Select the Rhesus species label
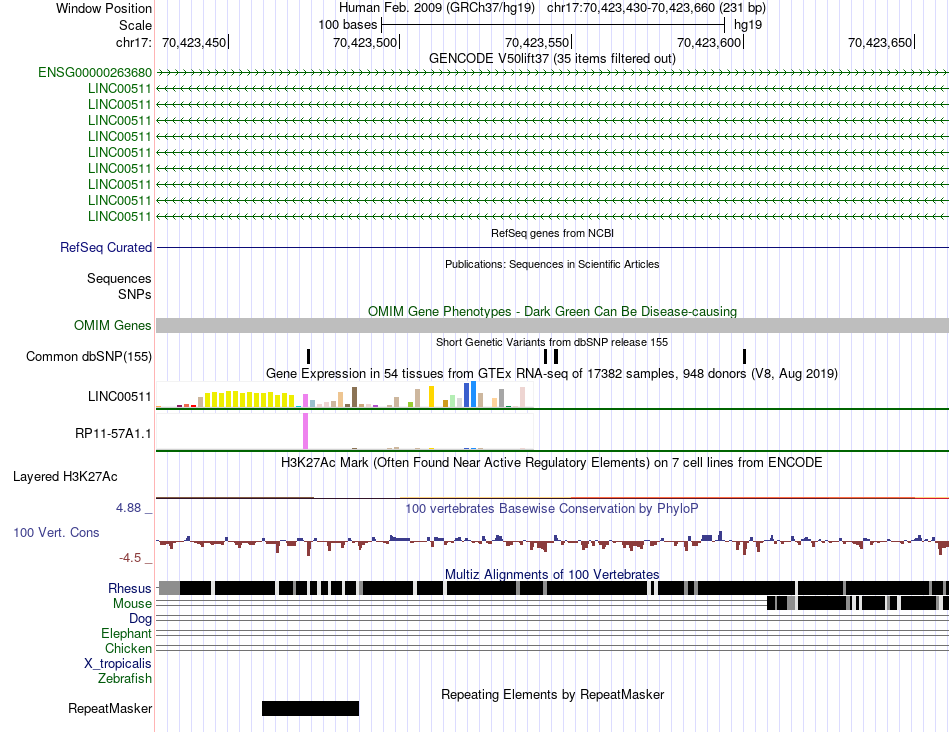This screenshot has height=732, width=950. pos(130,588)
